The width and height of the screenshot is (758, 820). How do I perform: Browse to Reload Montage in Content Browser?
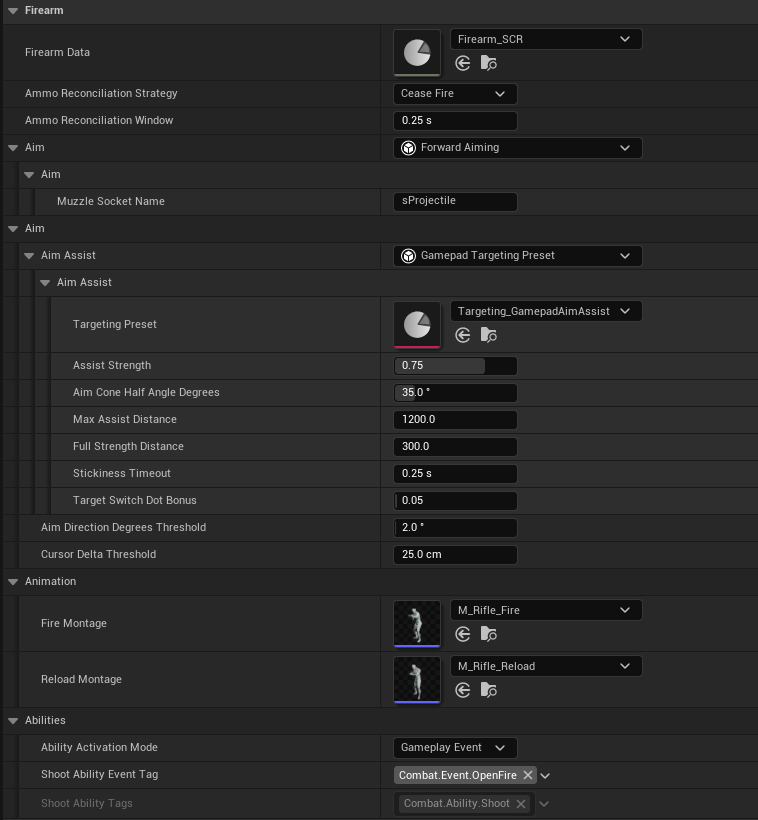[488, 690]
